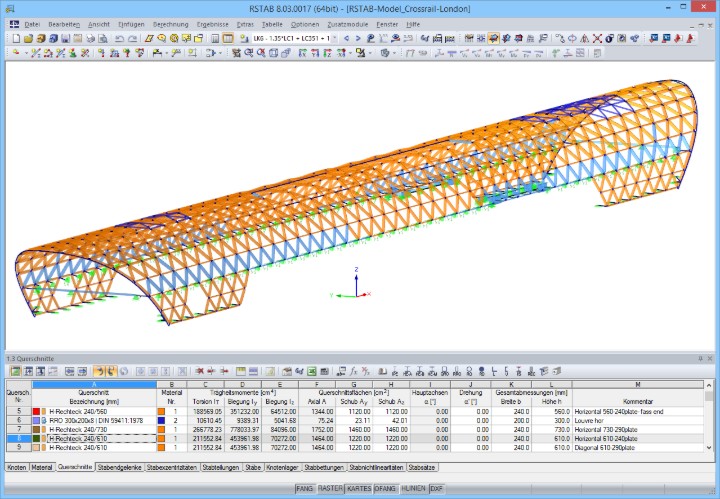Click the Excel export icon in table toolbar

pyautogui.click(x=312, y=371)
